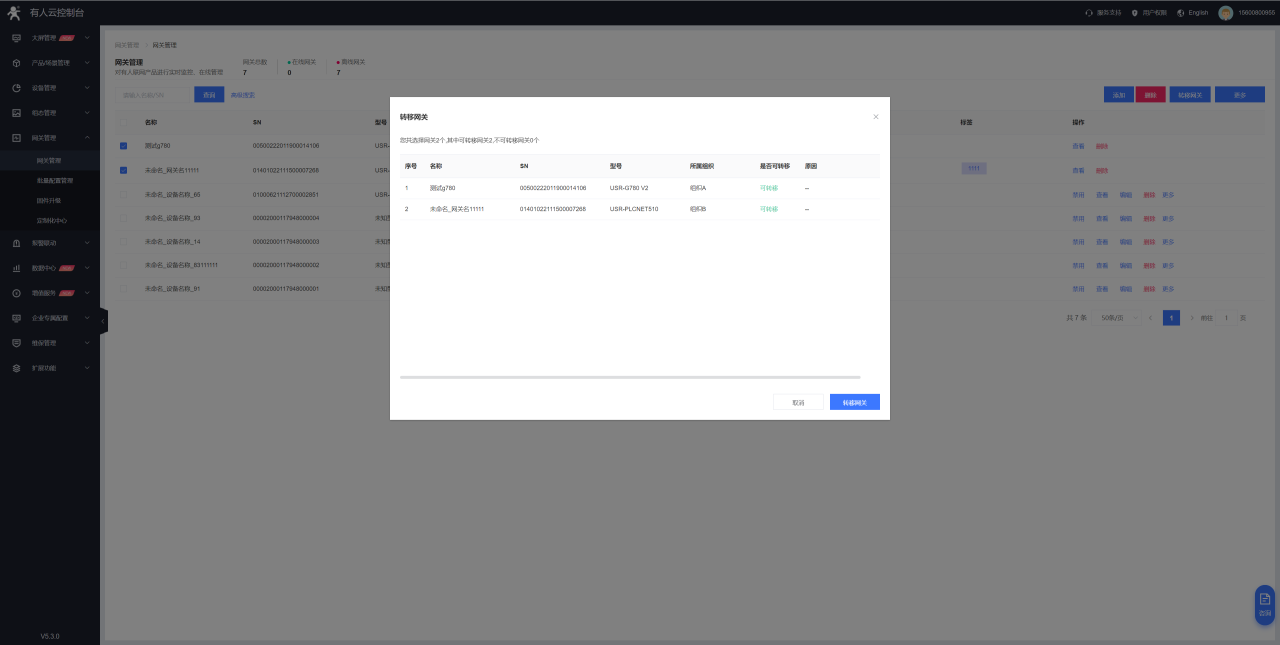The height and width of the screenshot is (645, 1280).
Task: Click the 有人云控制台 logo icon
Action: [14, 12]
